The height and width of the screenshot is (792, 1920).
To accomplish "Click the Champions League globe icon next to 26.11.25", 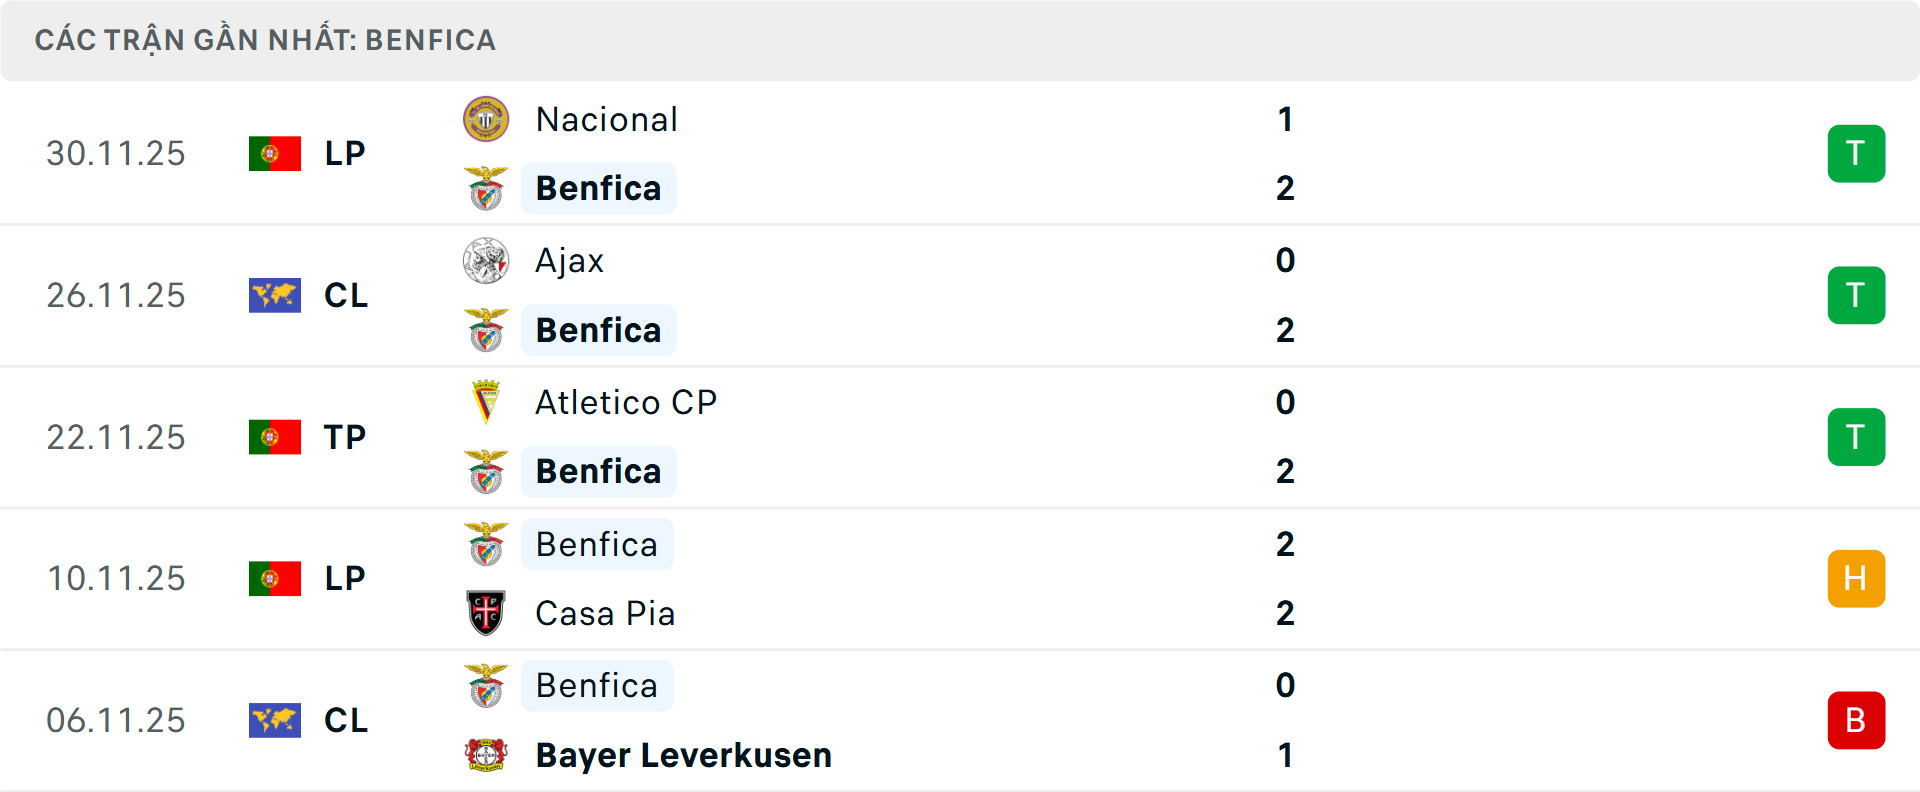I will click(274, 295).
